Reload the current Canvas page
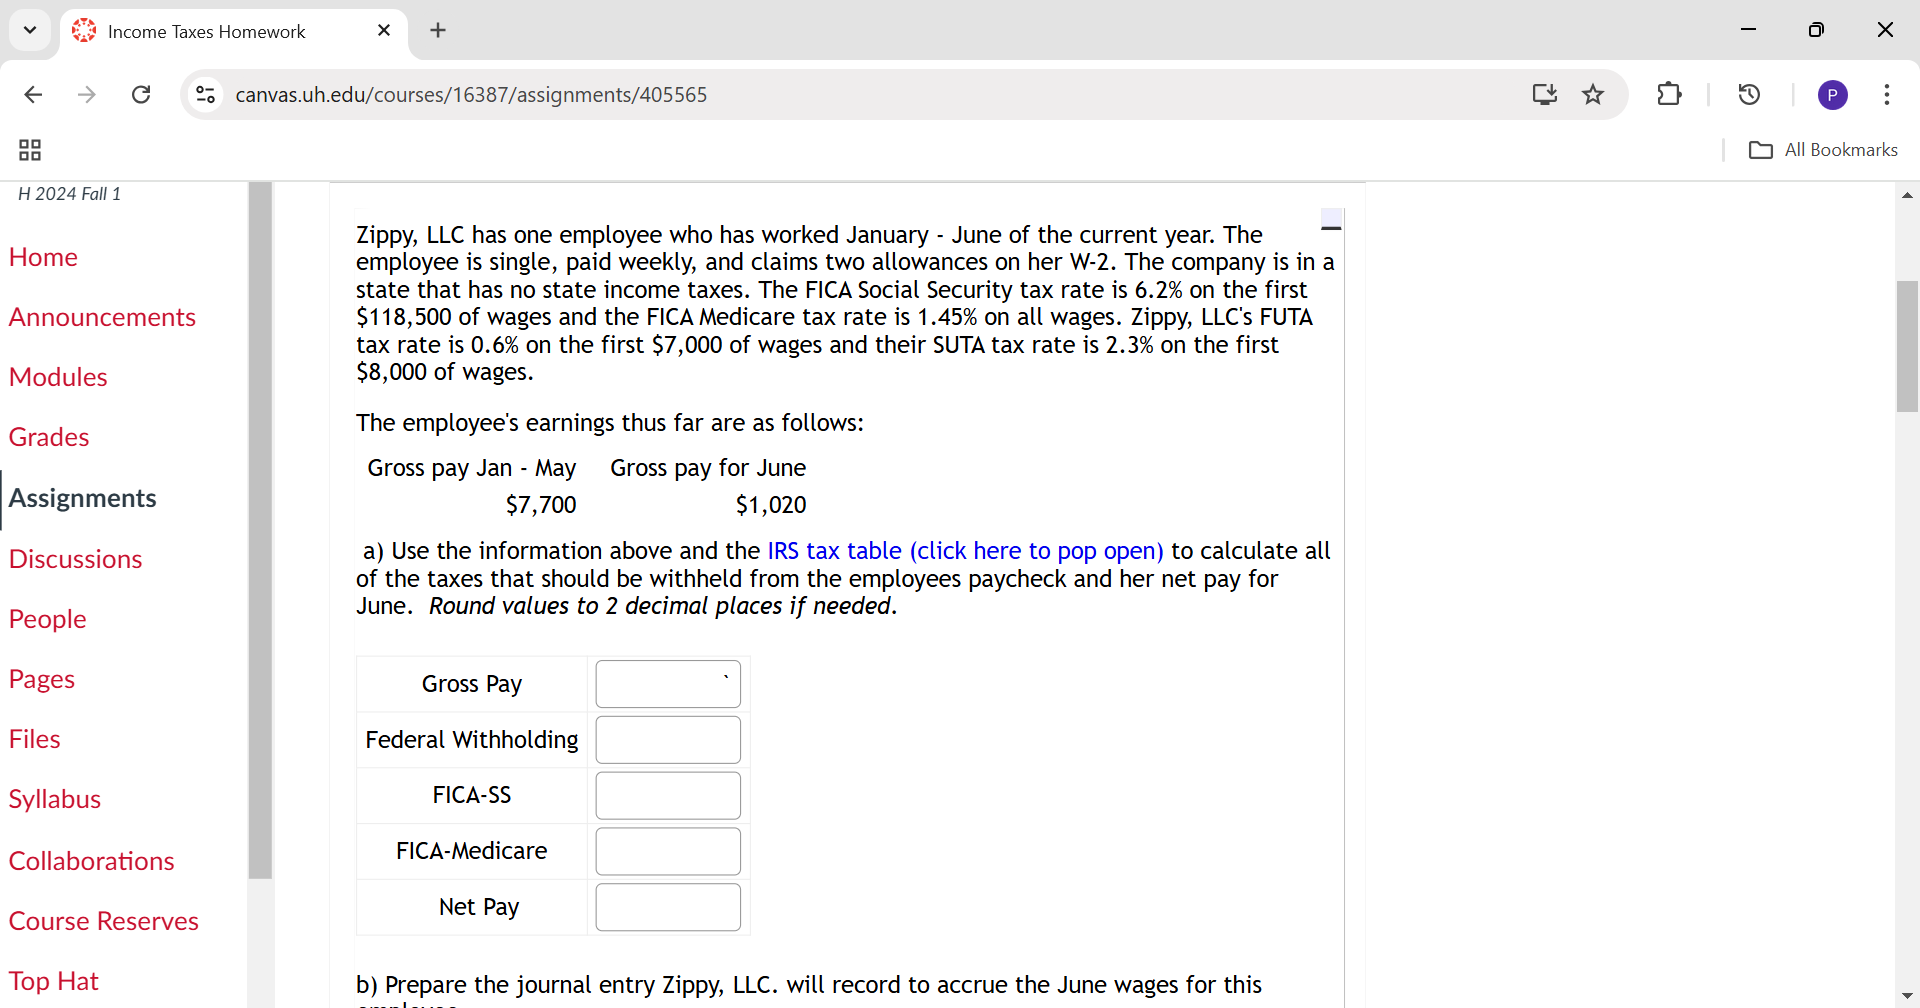Image resolution: width=1920 pixels, height=1008 pixels. tap(141, 94)
